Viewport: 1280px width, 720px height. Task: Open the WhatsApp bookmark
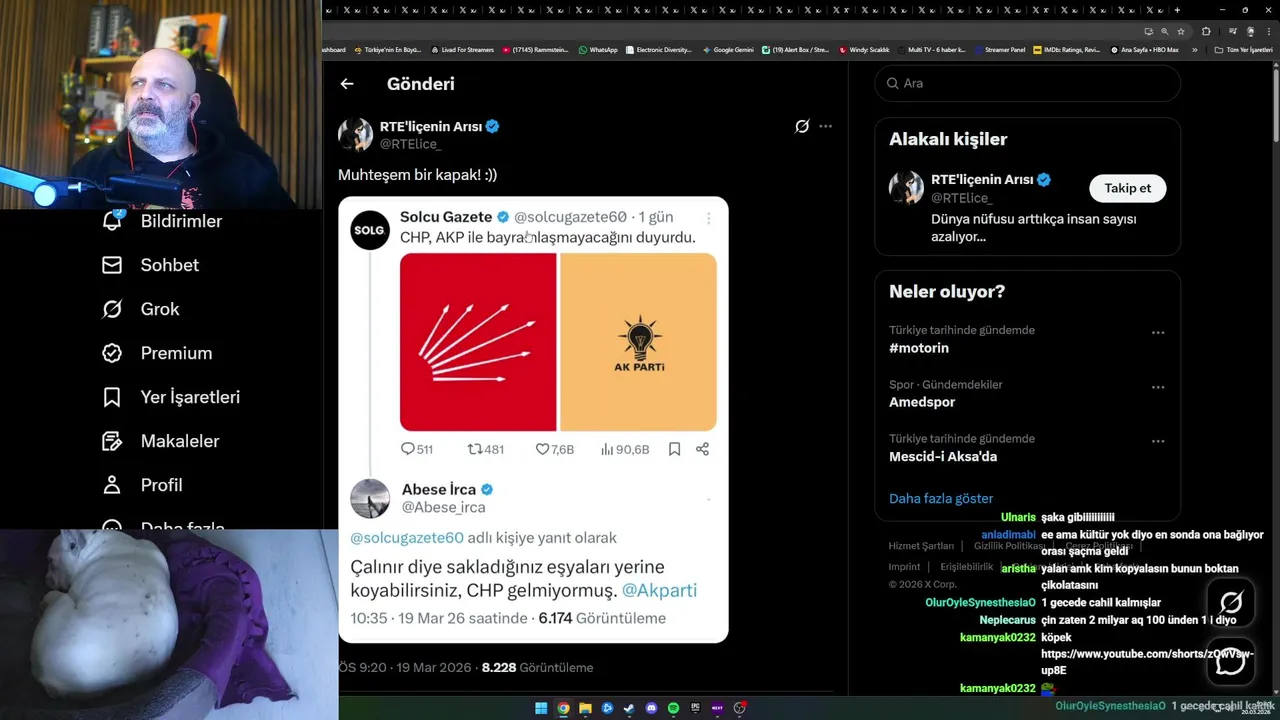[598, 49]
